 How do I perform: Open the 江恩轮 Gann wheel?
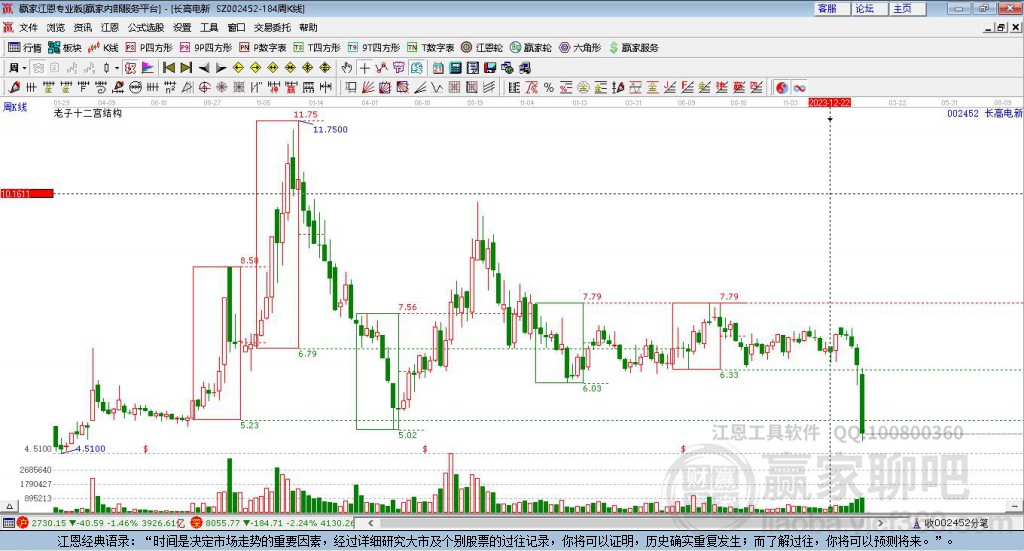[482, 48]
